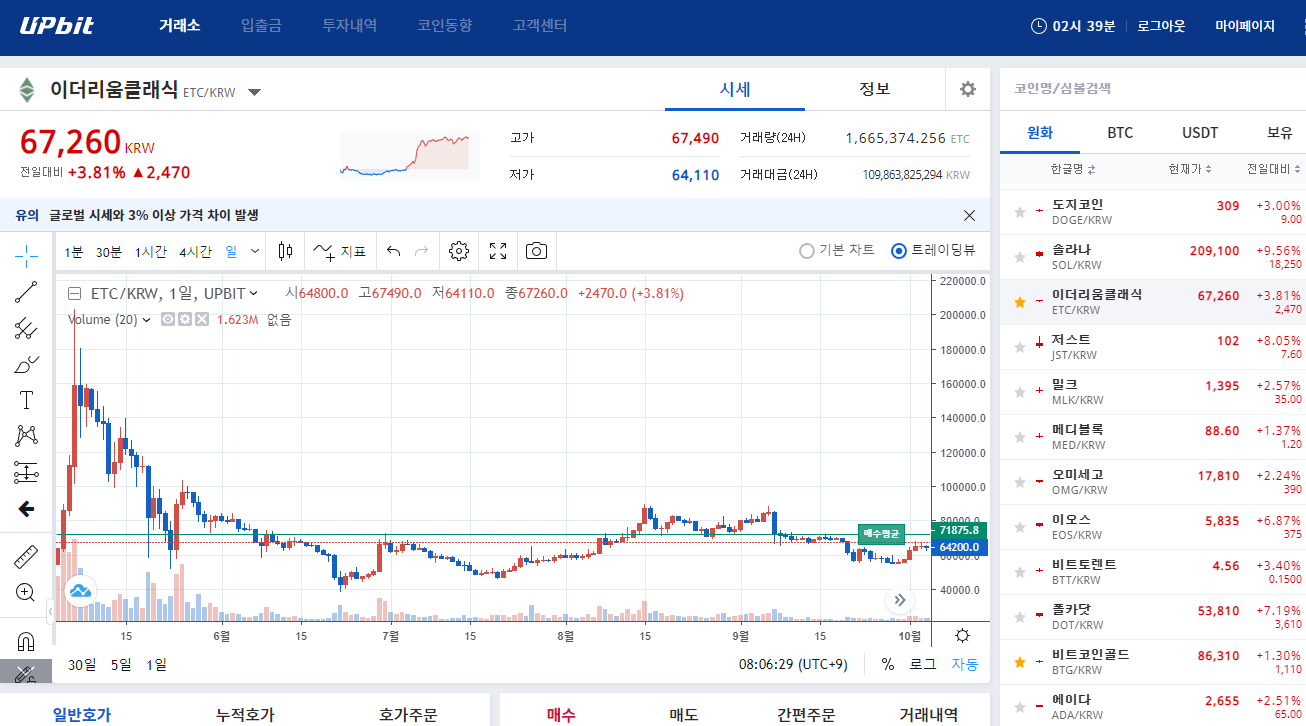Select the 기본 차트 radio button
The height and width of the screenshot is (726, 1306).
pyautogui.click(x=806, y=251)
